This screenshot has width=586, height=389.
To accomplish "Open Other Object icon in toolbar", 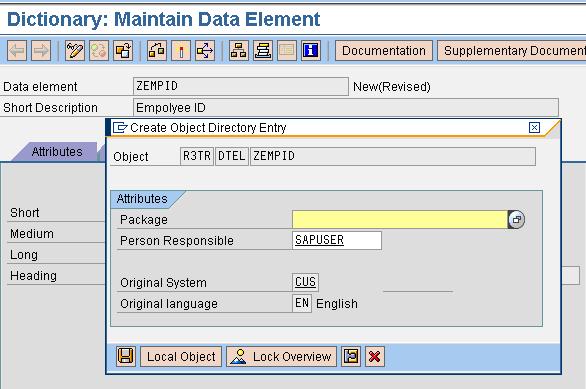I will click(x=123, y=50).
